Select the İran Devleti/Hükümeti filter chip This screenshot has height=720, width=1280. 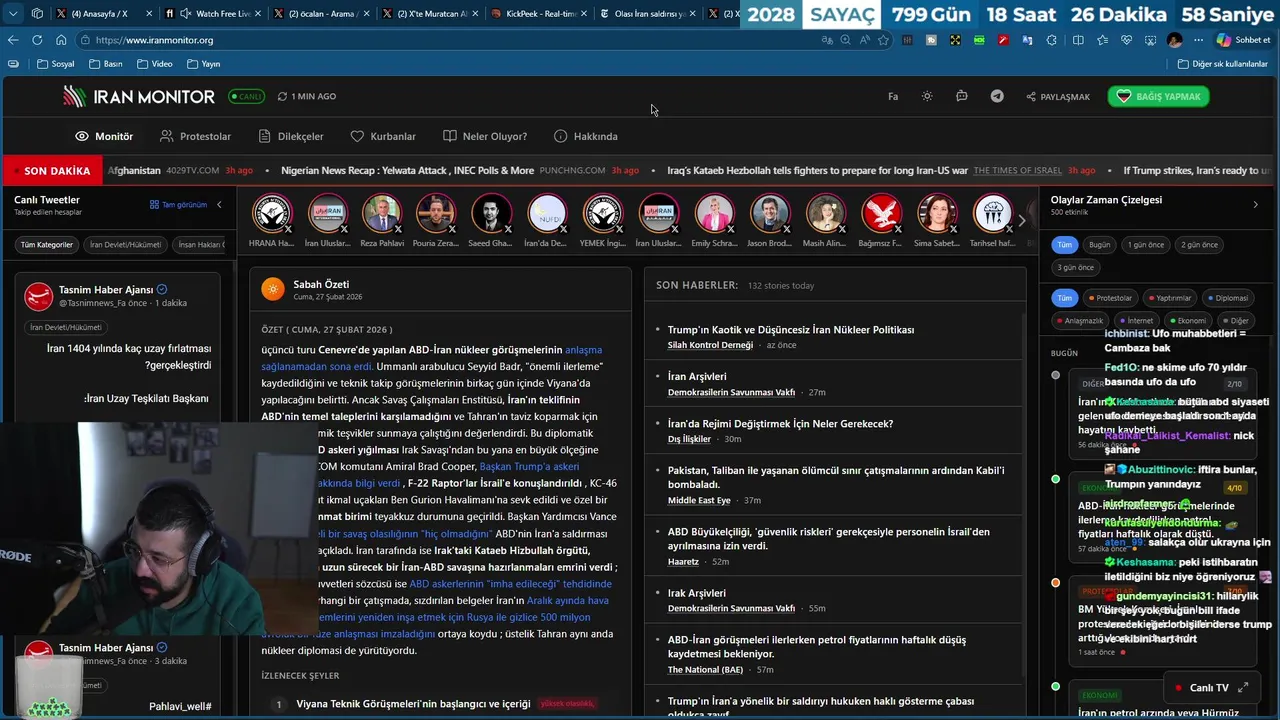[125, 245]
